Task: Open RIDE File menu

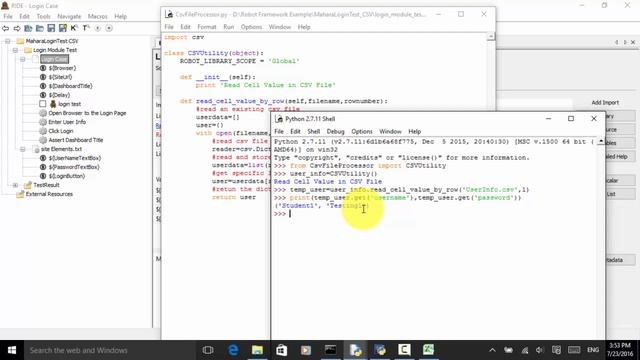Action: click(x=8, y=16)
